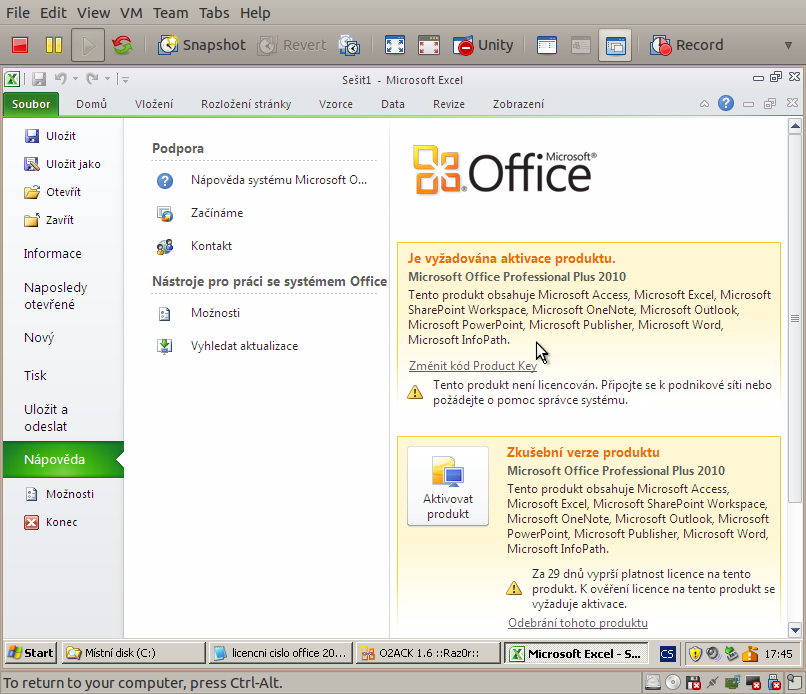The height and width of the screenshot is (694, 806).
Task: Click the Odebrání tohoto produktu link
Action: coord(578,623)
